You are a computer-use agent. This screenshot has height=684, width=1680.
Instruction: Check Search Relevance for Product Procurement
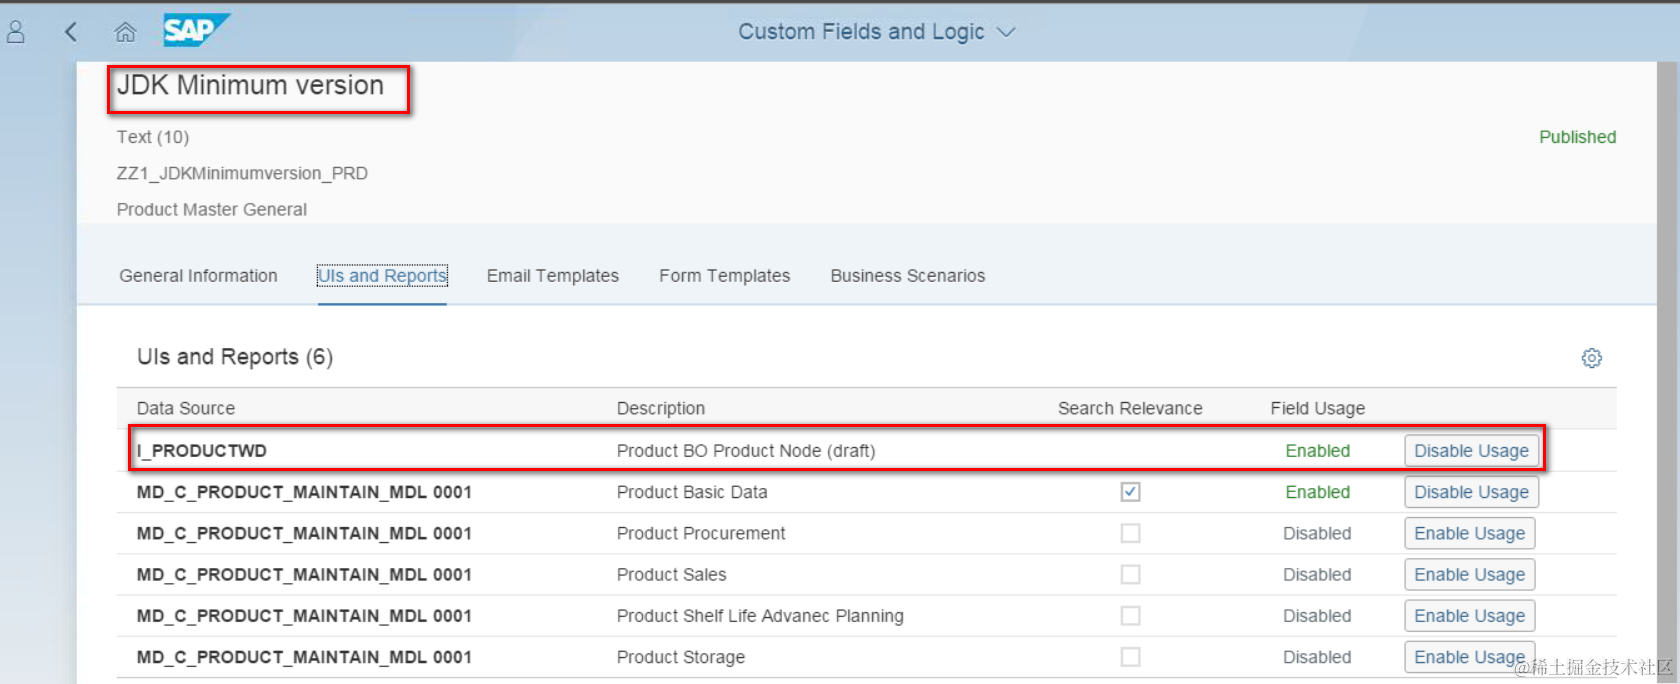pyautogui.click(x=1130, y=533)
